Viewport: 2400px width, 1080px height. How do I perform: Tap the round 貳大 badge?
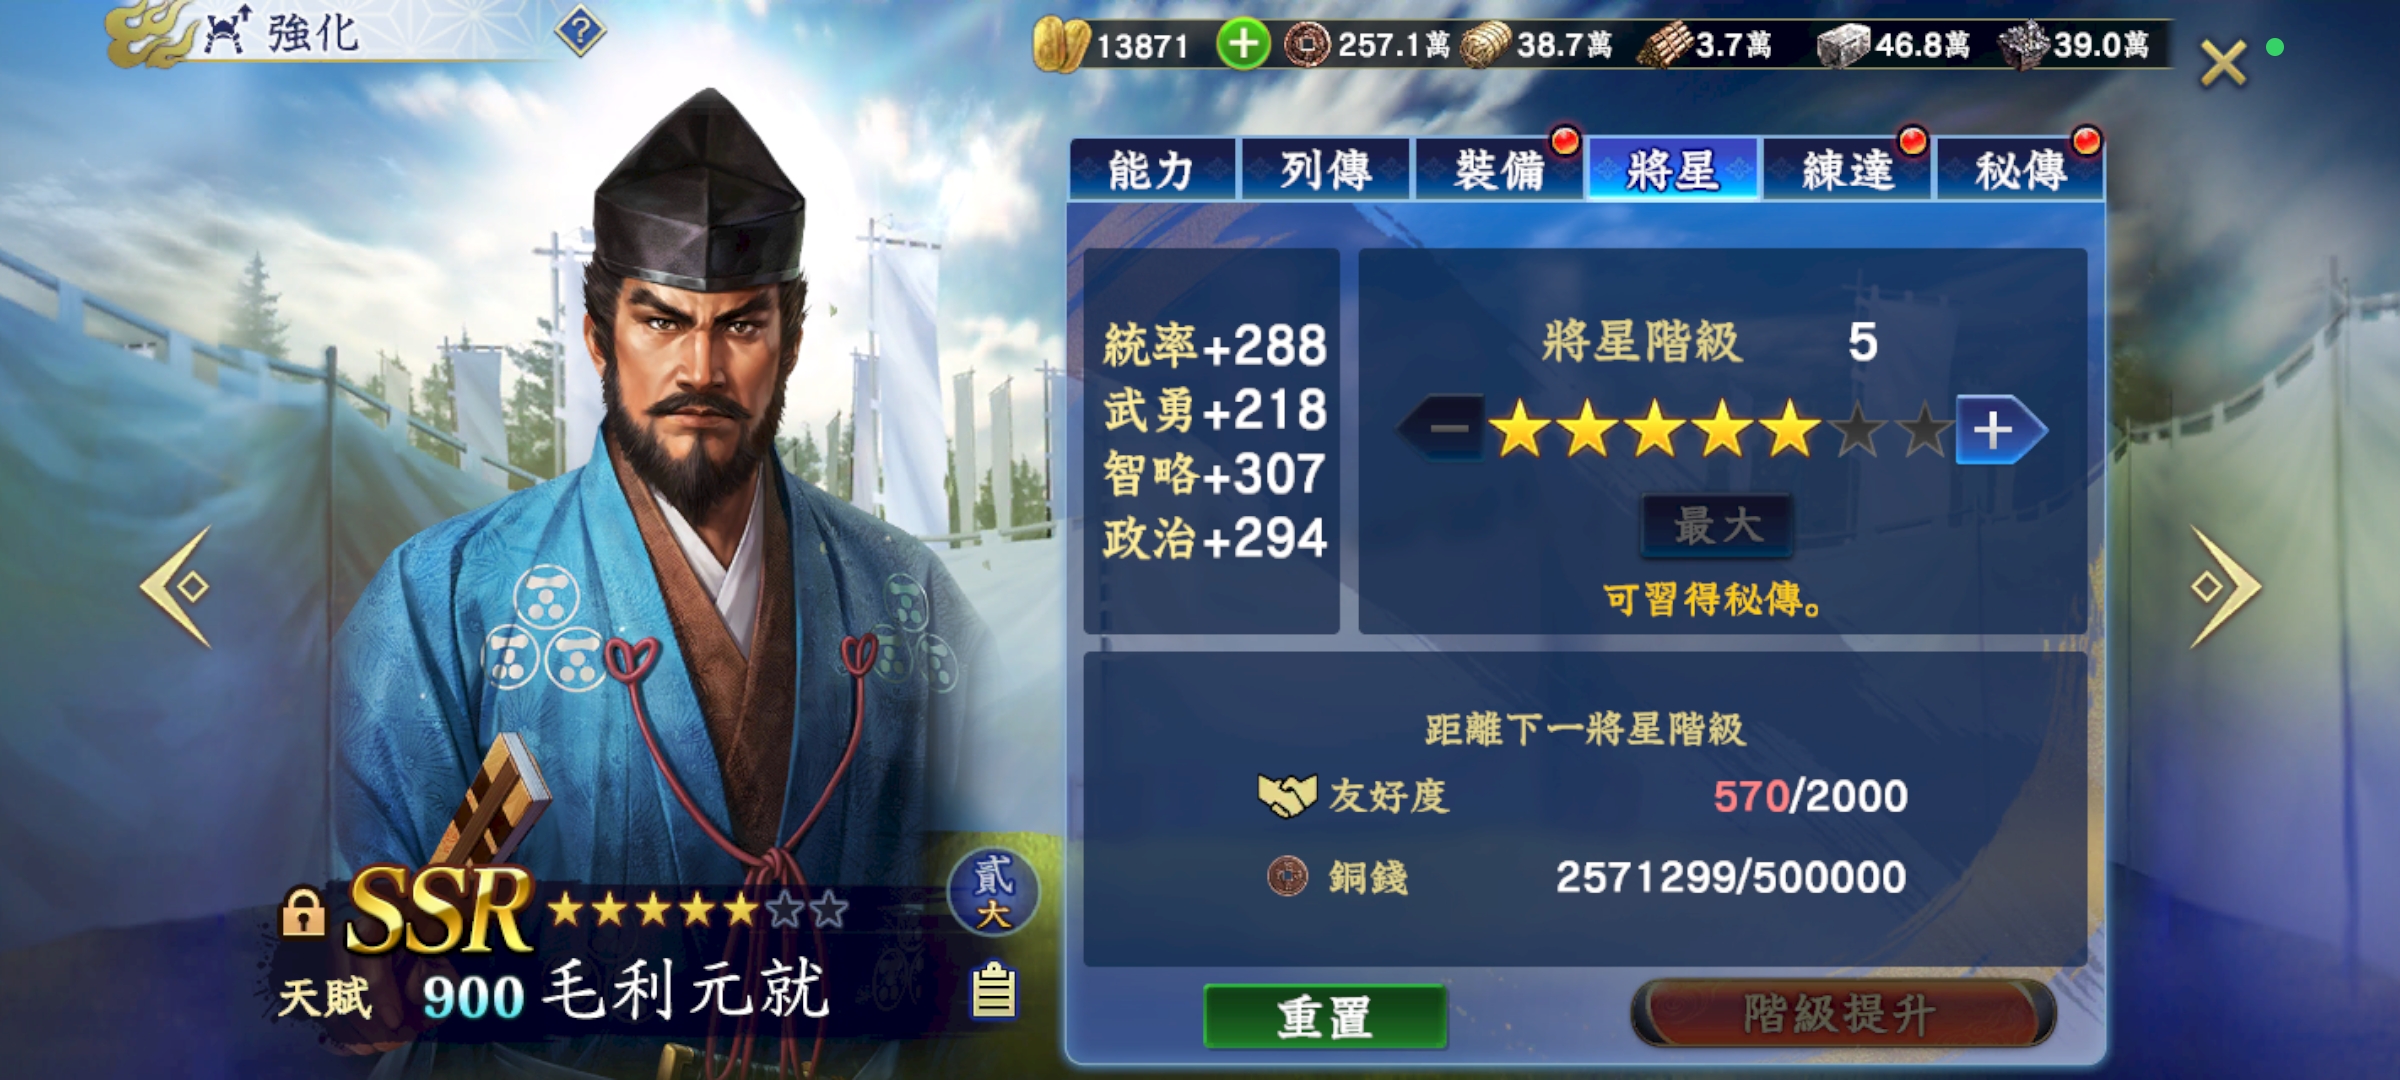[x=993, y=891]
